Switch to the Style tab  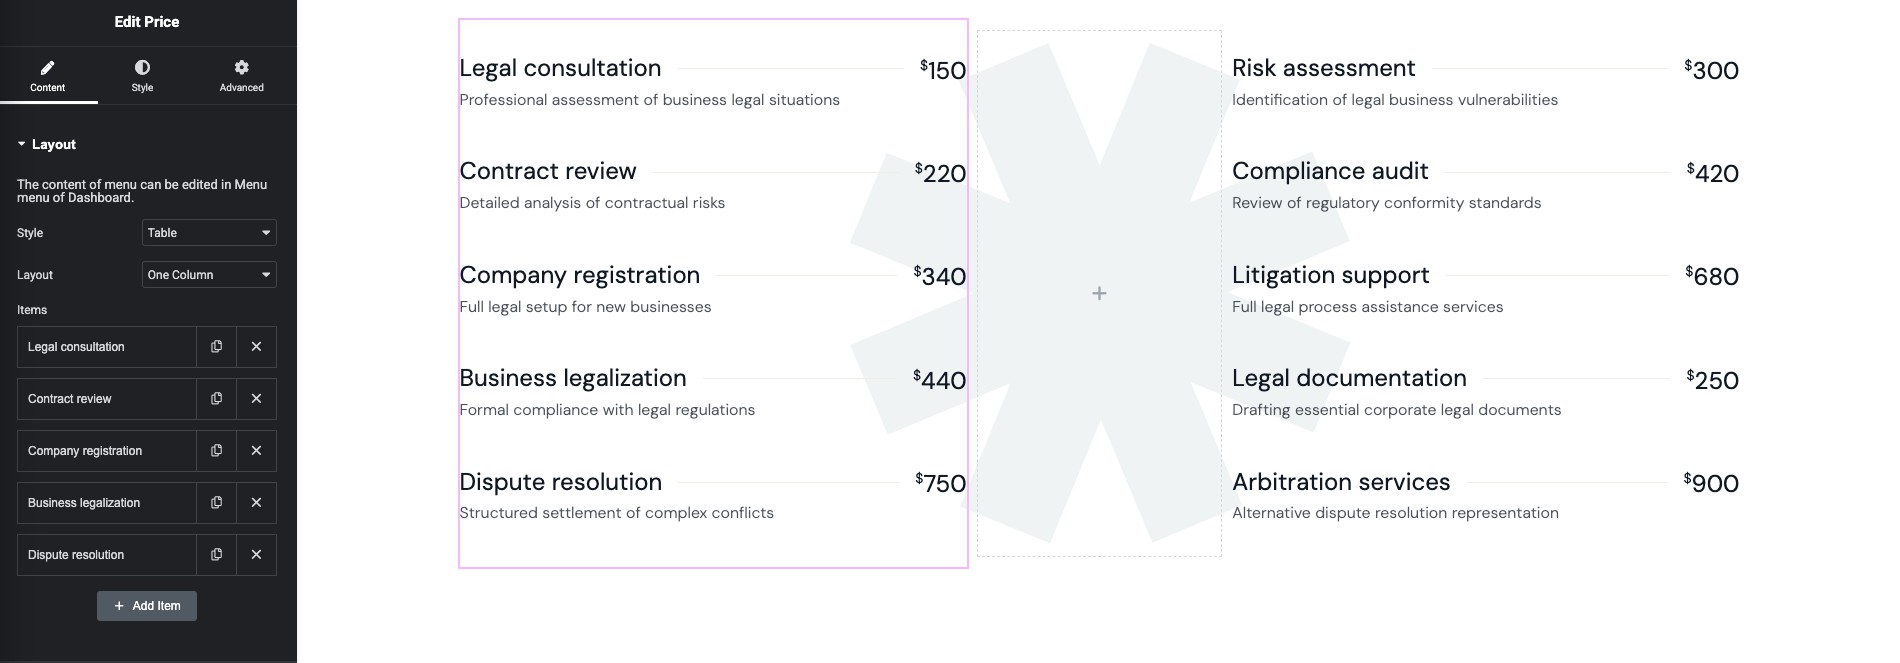click(x=142, y=75)
